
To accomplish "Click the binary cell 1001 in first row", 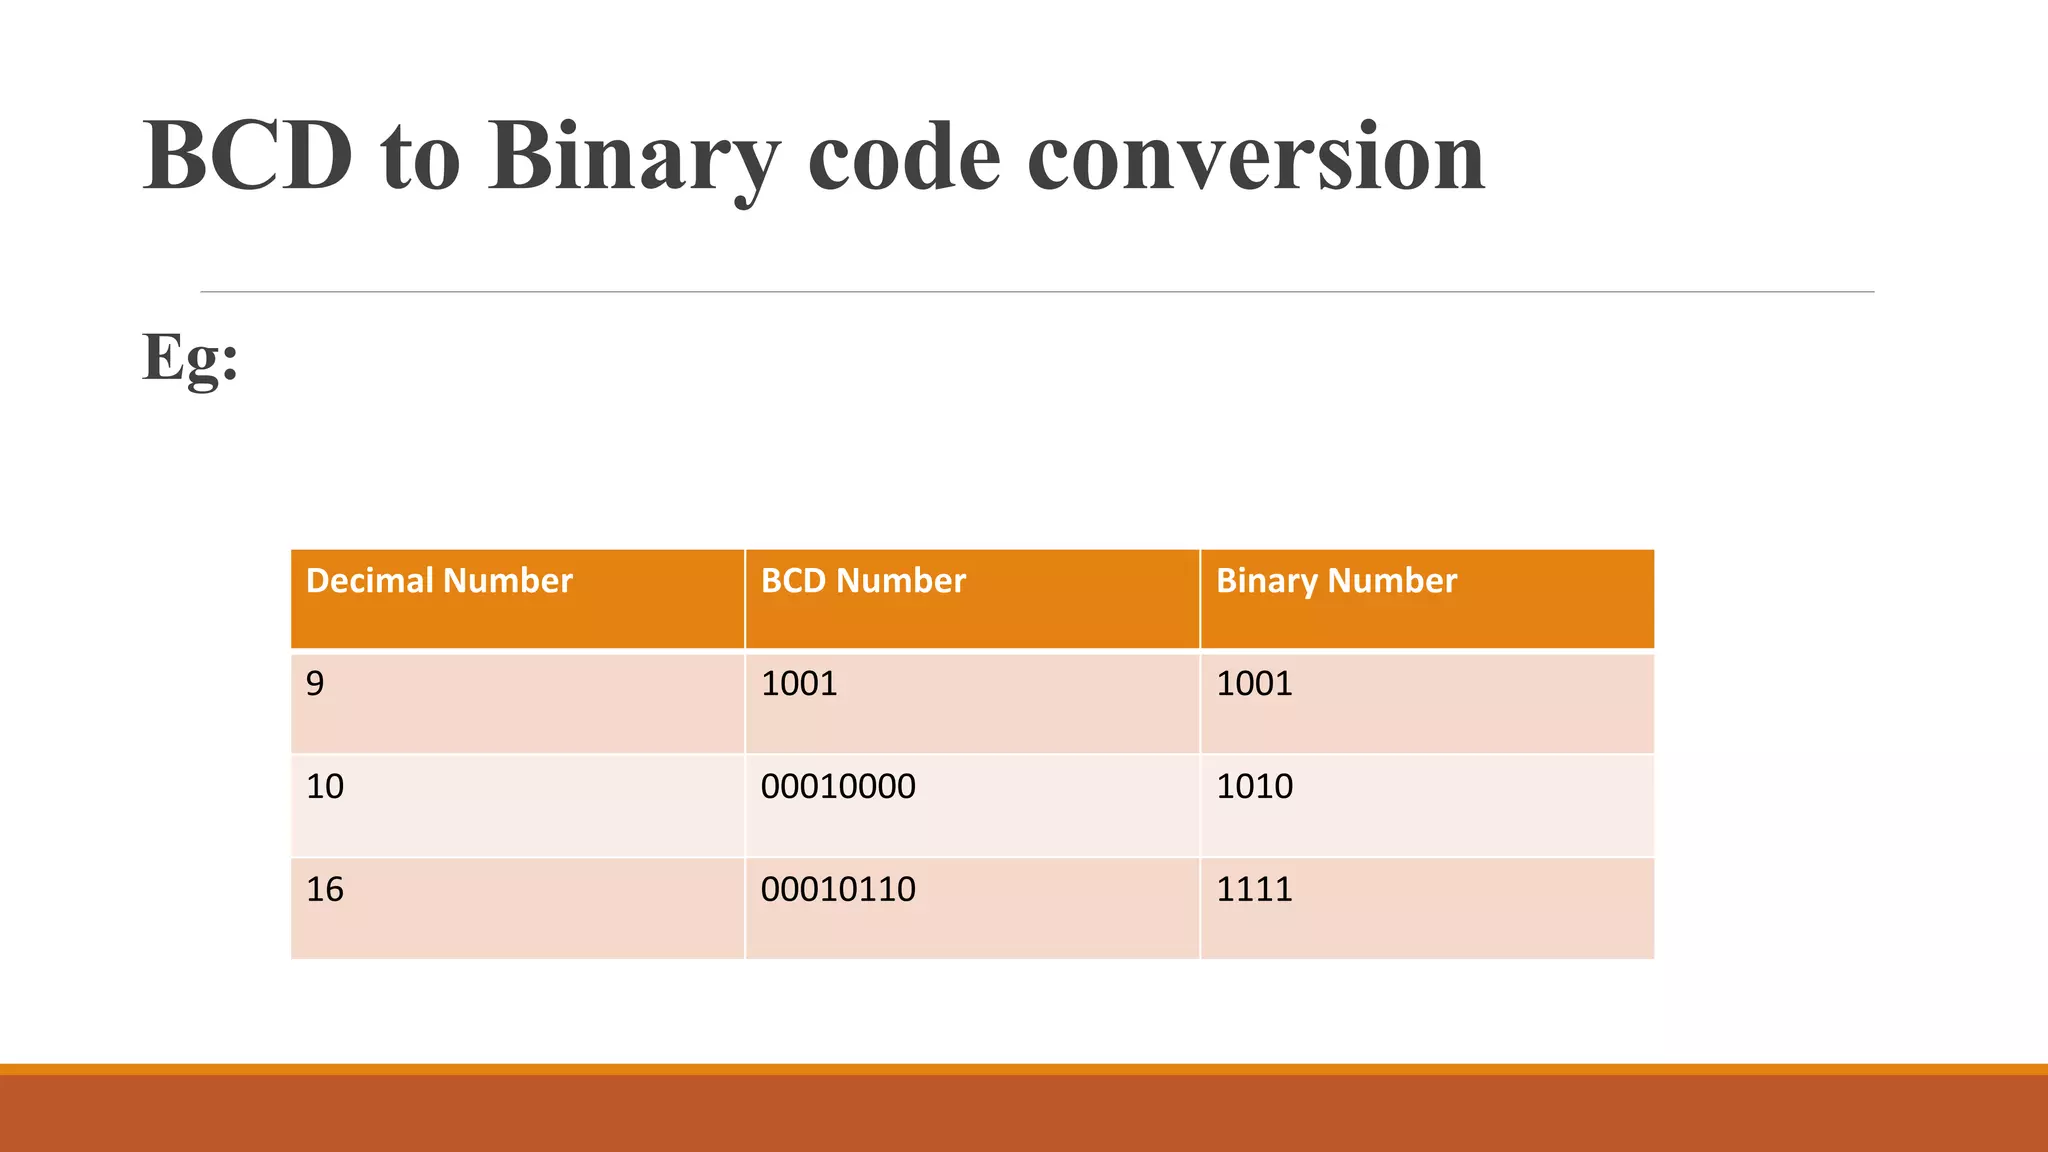I will pos(1254,684).
